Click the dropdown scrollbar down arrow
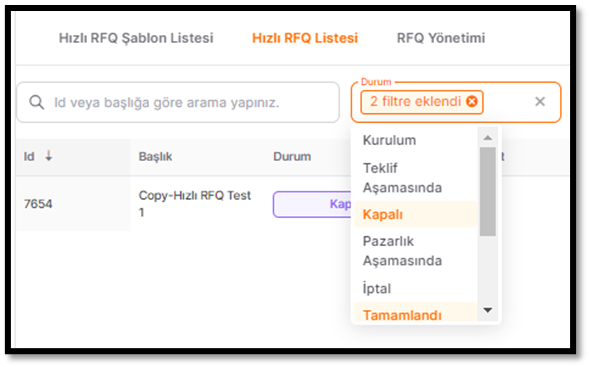The image size is (589, 367). pyautogui.click(x=488, y=310)
